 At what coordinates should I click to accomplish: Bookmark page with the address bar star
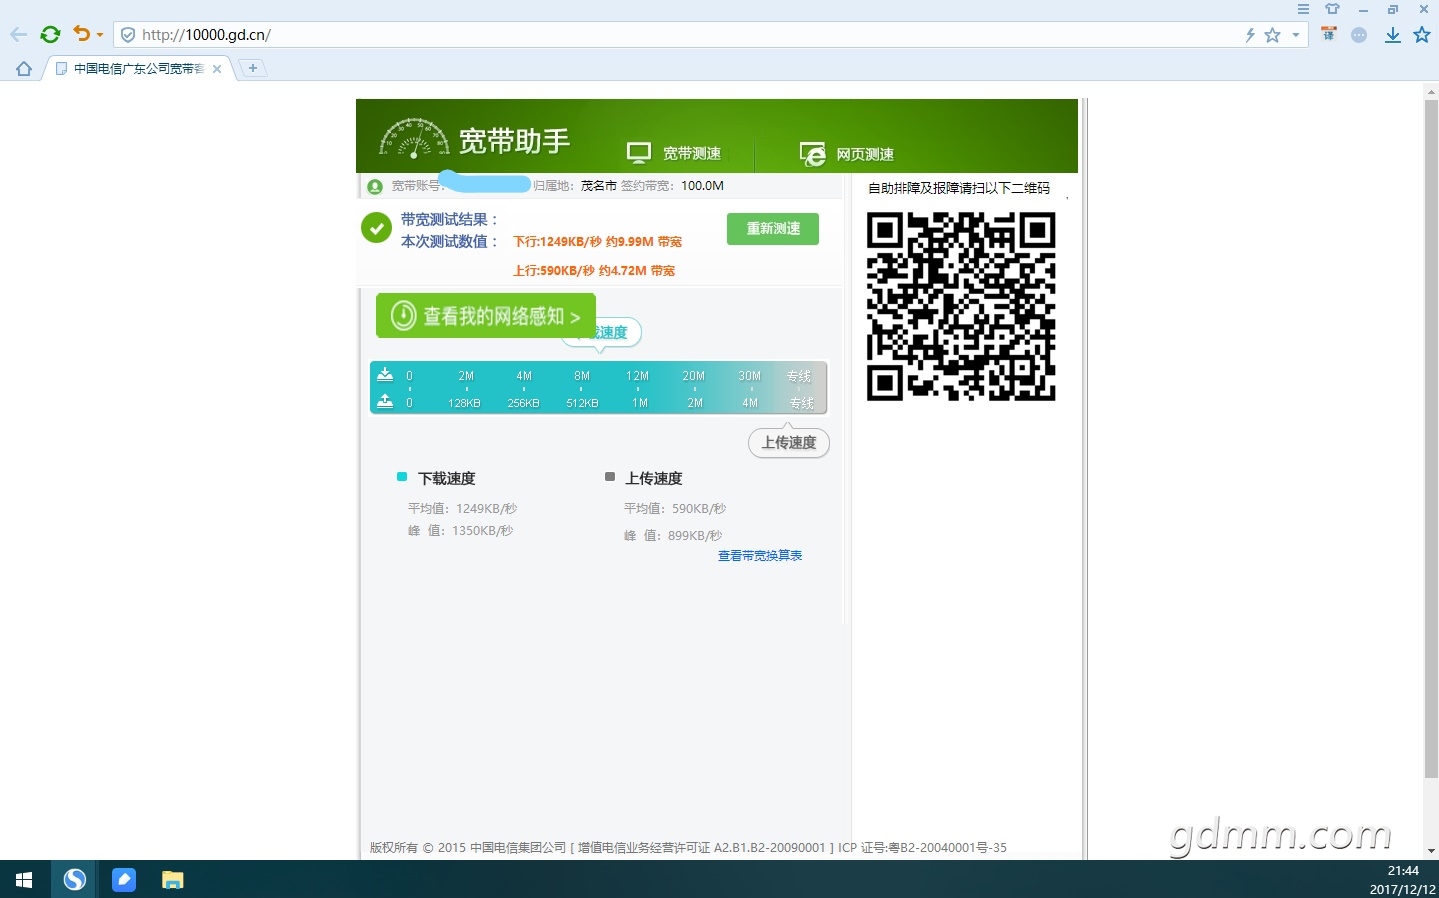pos(1272,35)
